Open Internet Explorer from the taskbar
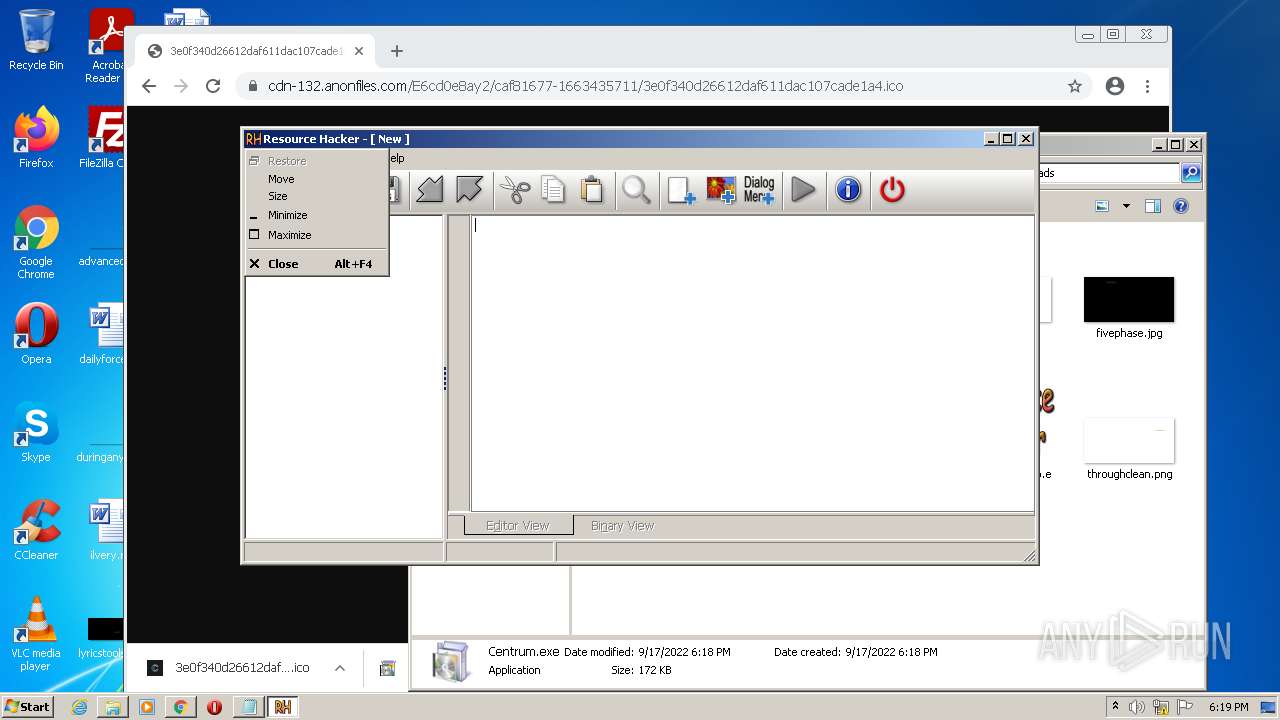This screenshot has height=720, width=1280. 79,707
